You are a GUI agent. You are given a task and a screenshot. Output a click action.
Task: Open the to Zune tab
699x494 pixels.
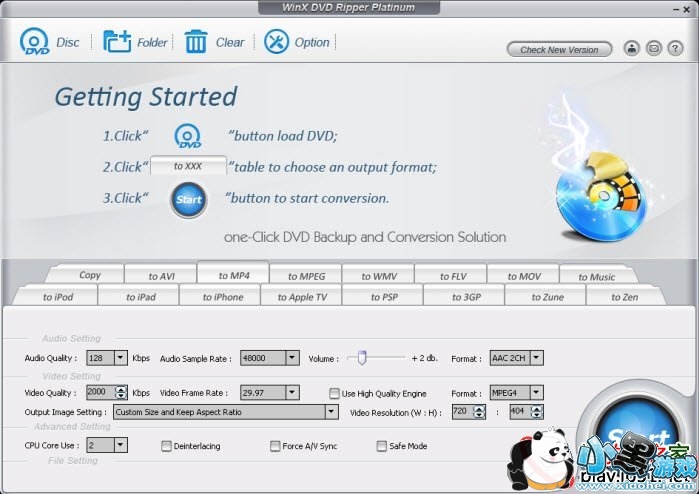(x=547, y=296)
